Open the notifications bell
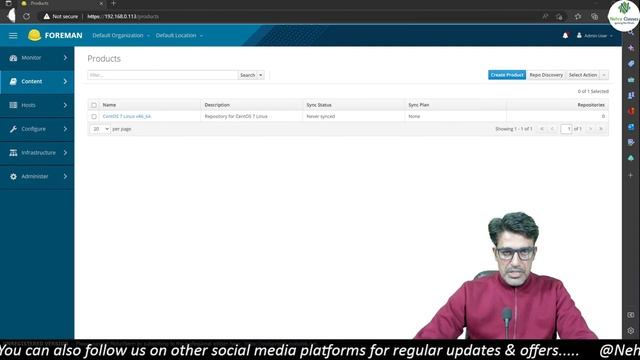 point(565,36)
